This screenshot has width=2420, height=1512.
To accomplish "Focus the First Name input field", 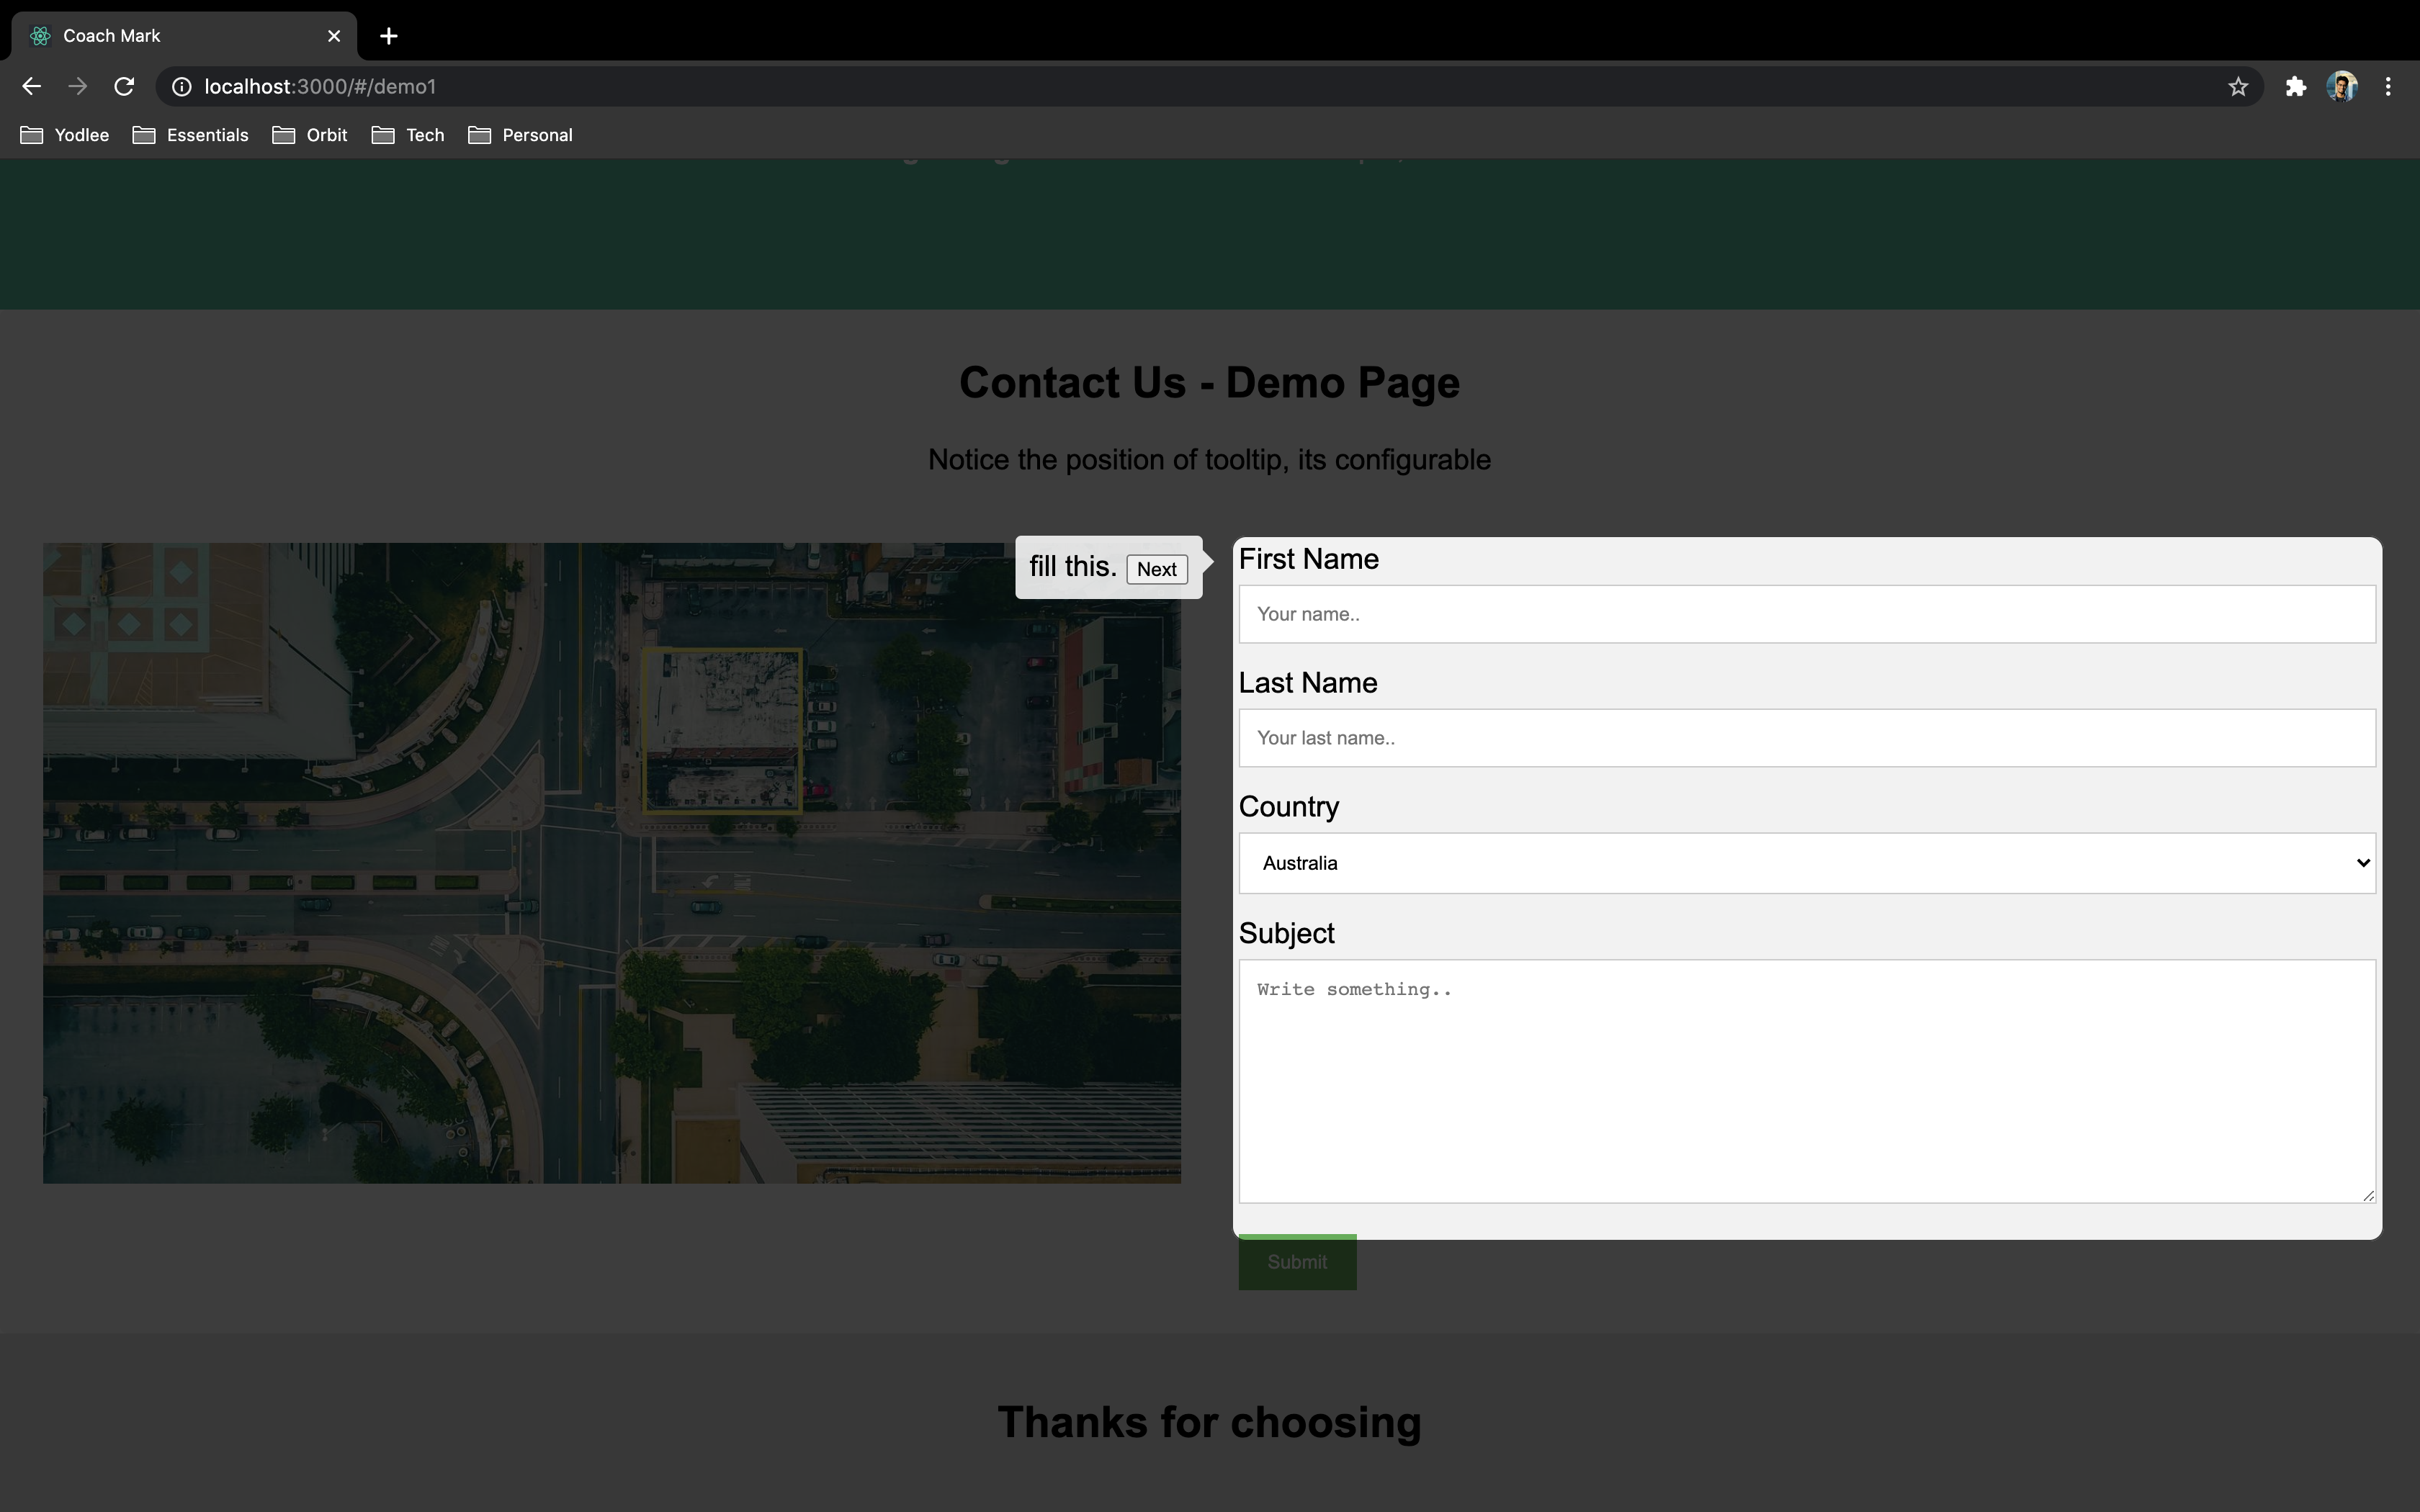I will [1806, 614].
